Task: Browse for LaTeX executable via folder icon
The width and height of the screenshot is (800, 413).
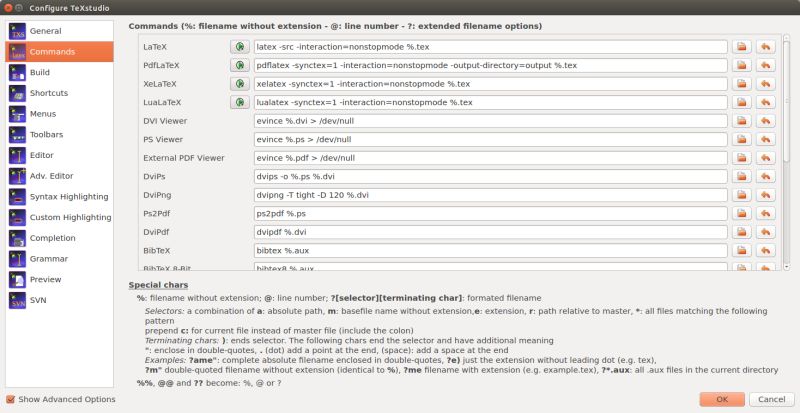Action: pyautogui.click(x=742, y=47)
